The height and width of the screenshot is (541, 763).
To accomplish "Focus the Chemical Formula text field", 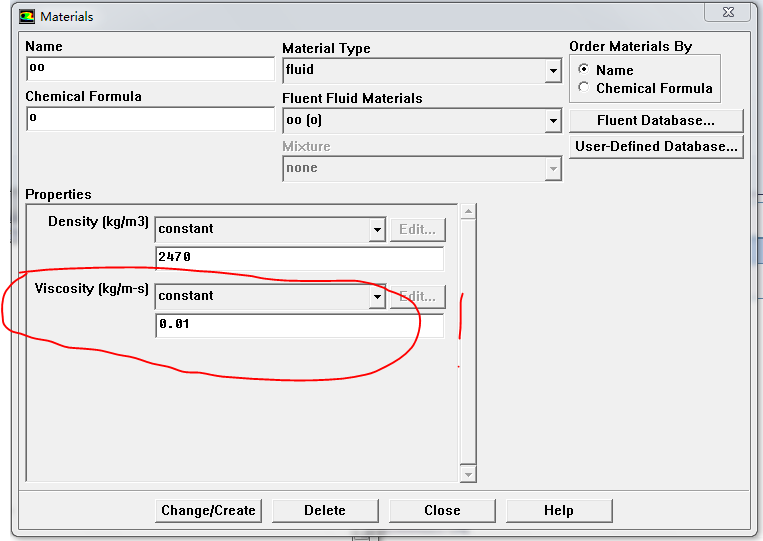I will point(150,118).
